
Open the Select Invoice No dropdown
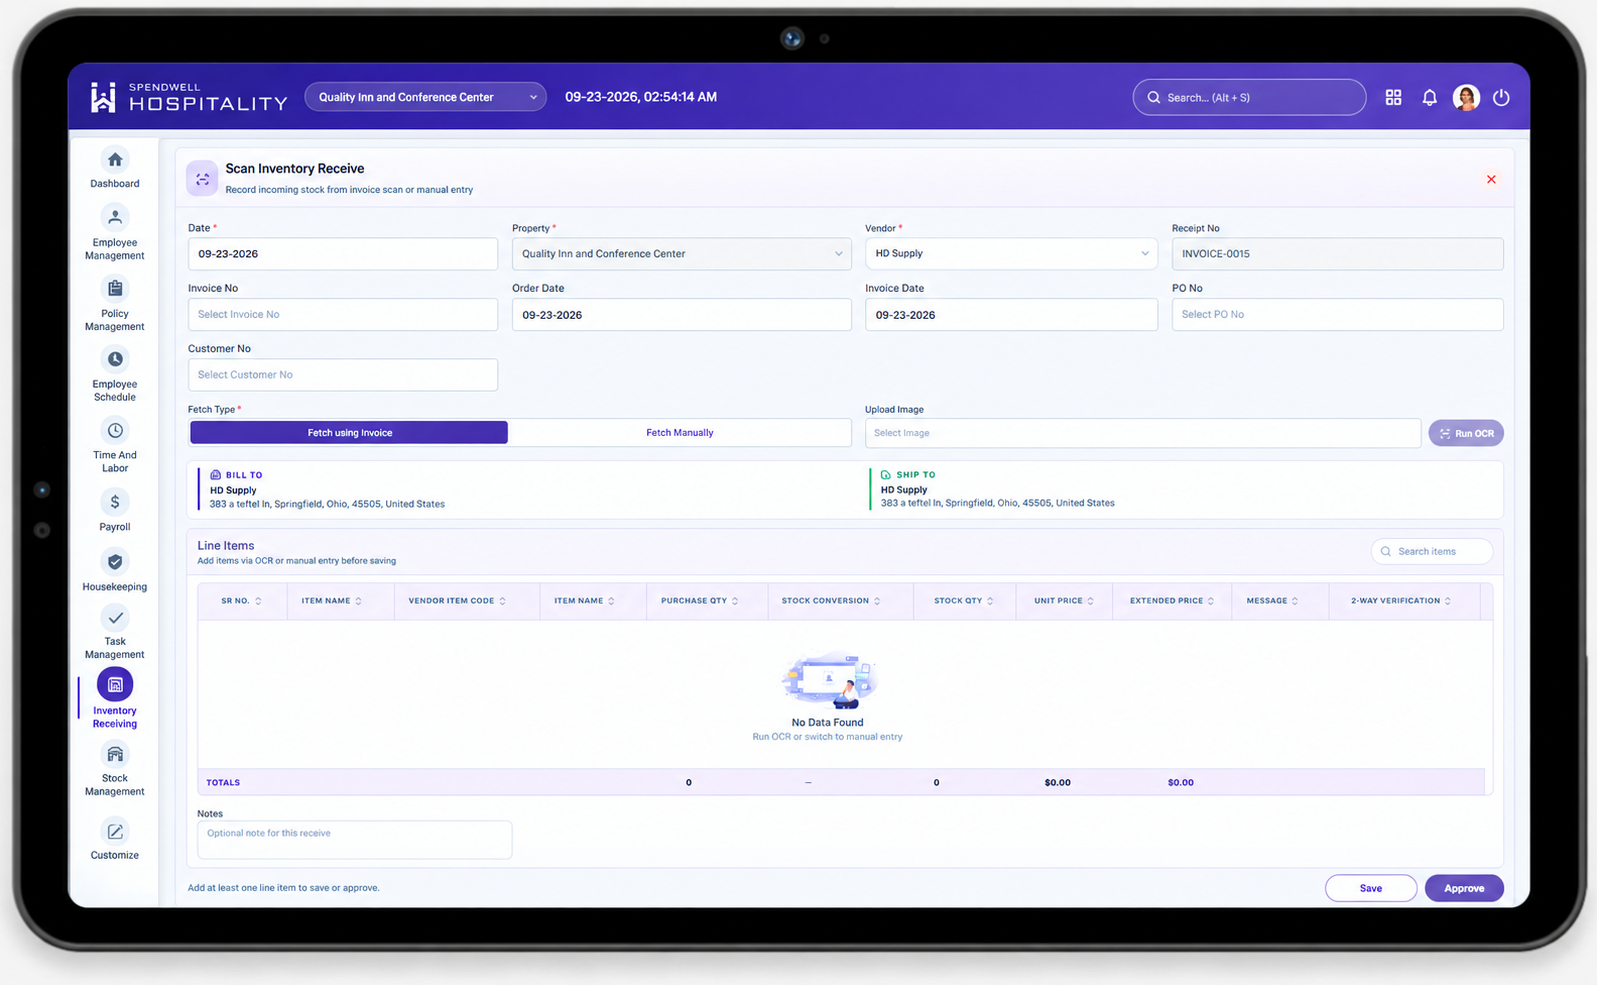tap(343, 314)
